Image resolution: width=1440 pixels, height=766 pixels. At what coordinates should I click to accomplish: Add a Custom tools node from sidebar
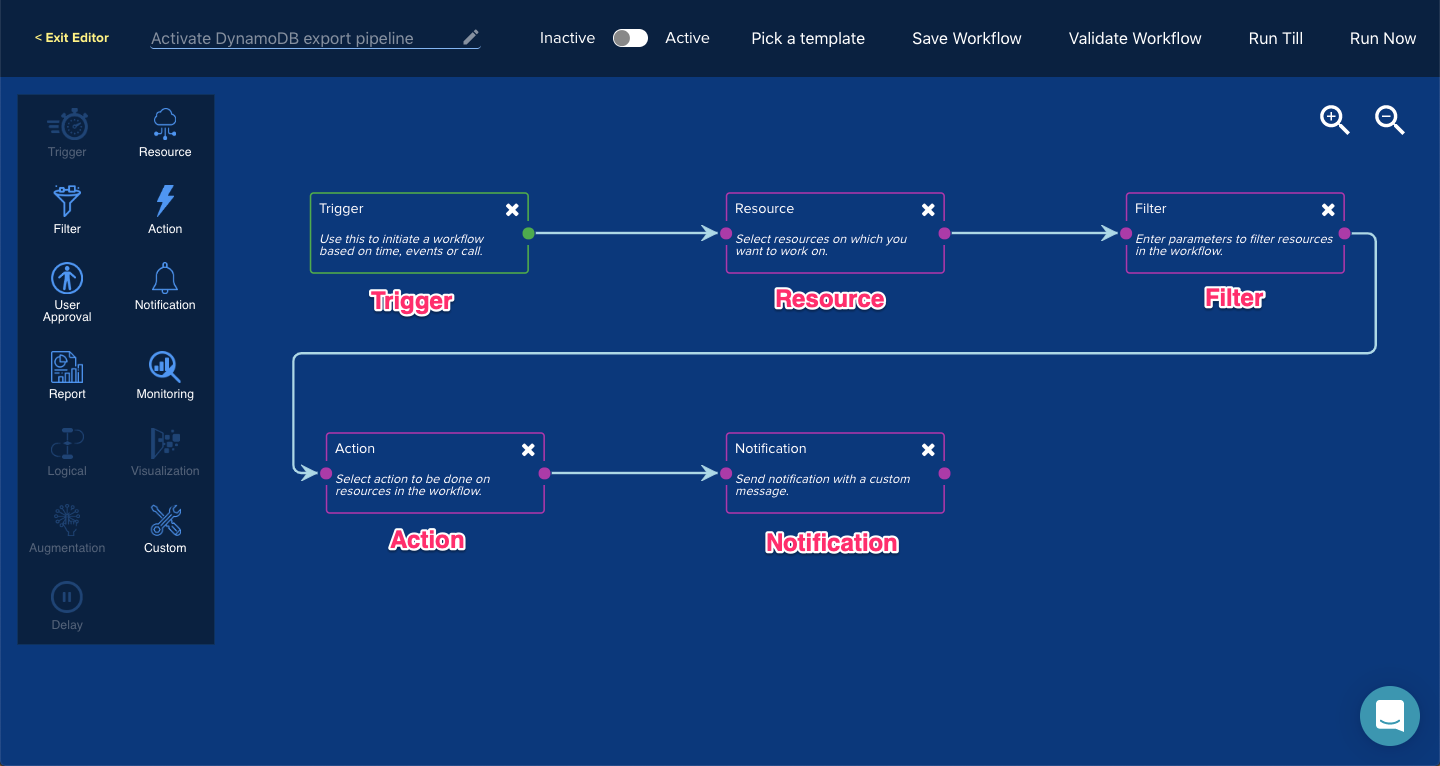coord(165,521)
